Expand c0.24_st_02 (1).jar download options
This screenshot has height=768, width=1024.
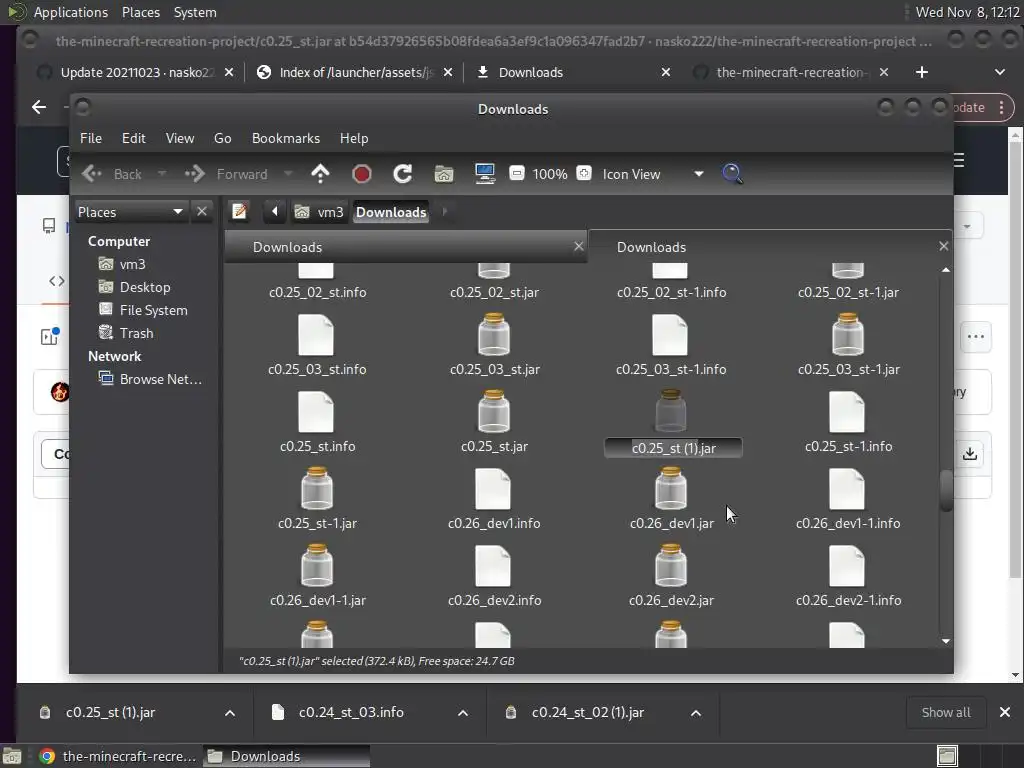[696, 712]
